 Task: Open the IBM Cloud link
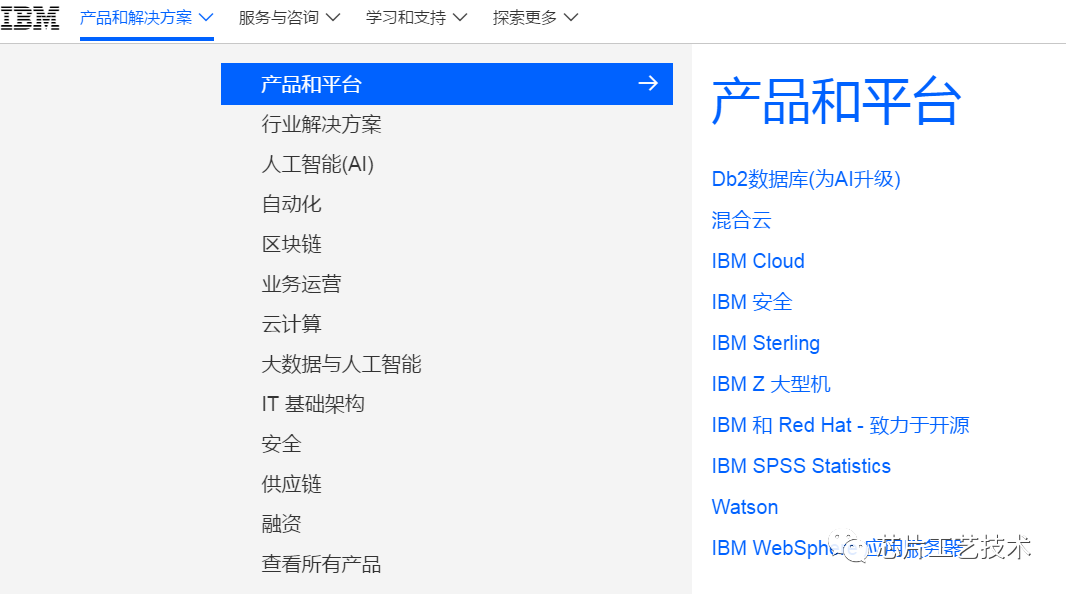click(758, 261)
